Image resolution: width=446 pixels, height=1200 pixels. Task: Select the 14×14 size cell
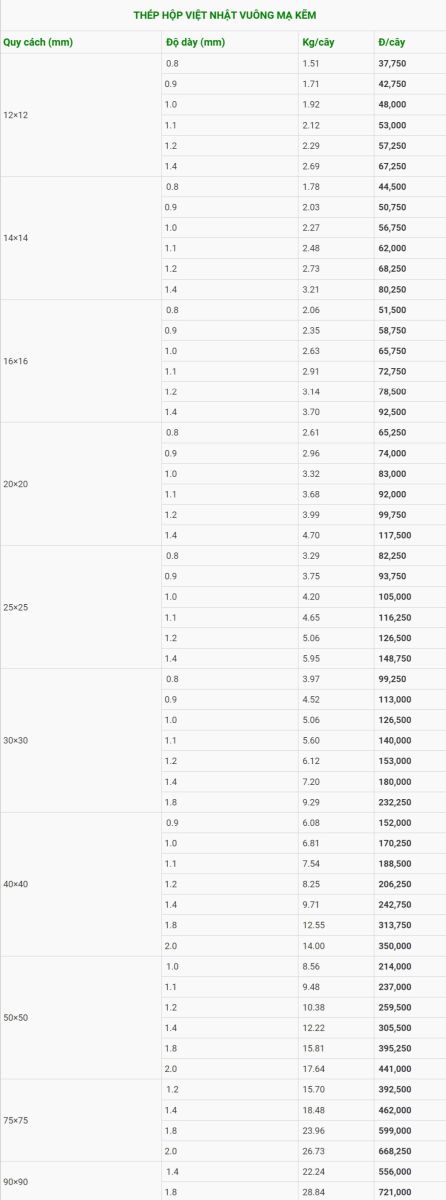point(80,238)
